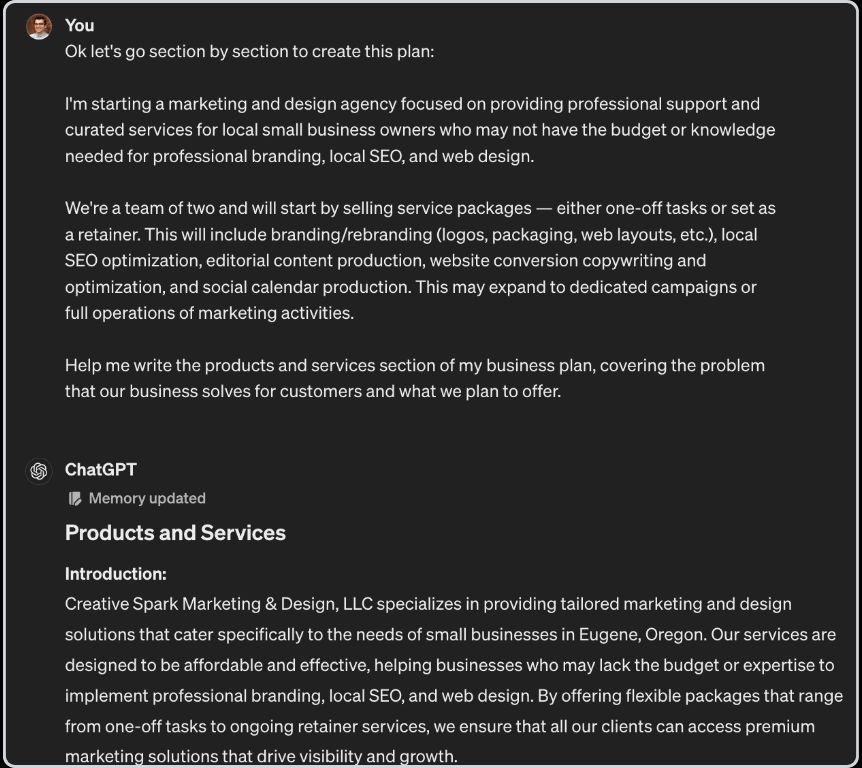862x768 pixels.
Task: Click the "Products and Services" heading
Action: (x=175, y=533)
